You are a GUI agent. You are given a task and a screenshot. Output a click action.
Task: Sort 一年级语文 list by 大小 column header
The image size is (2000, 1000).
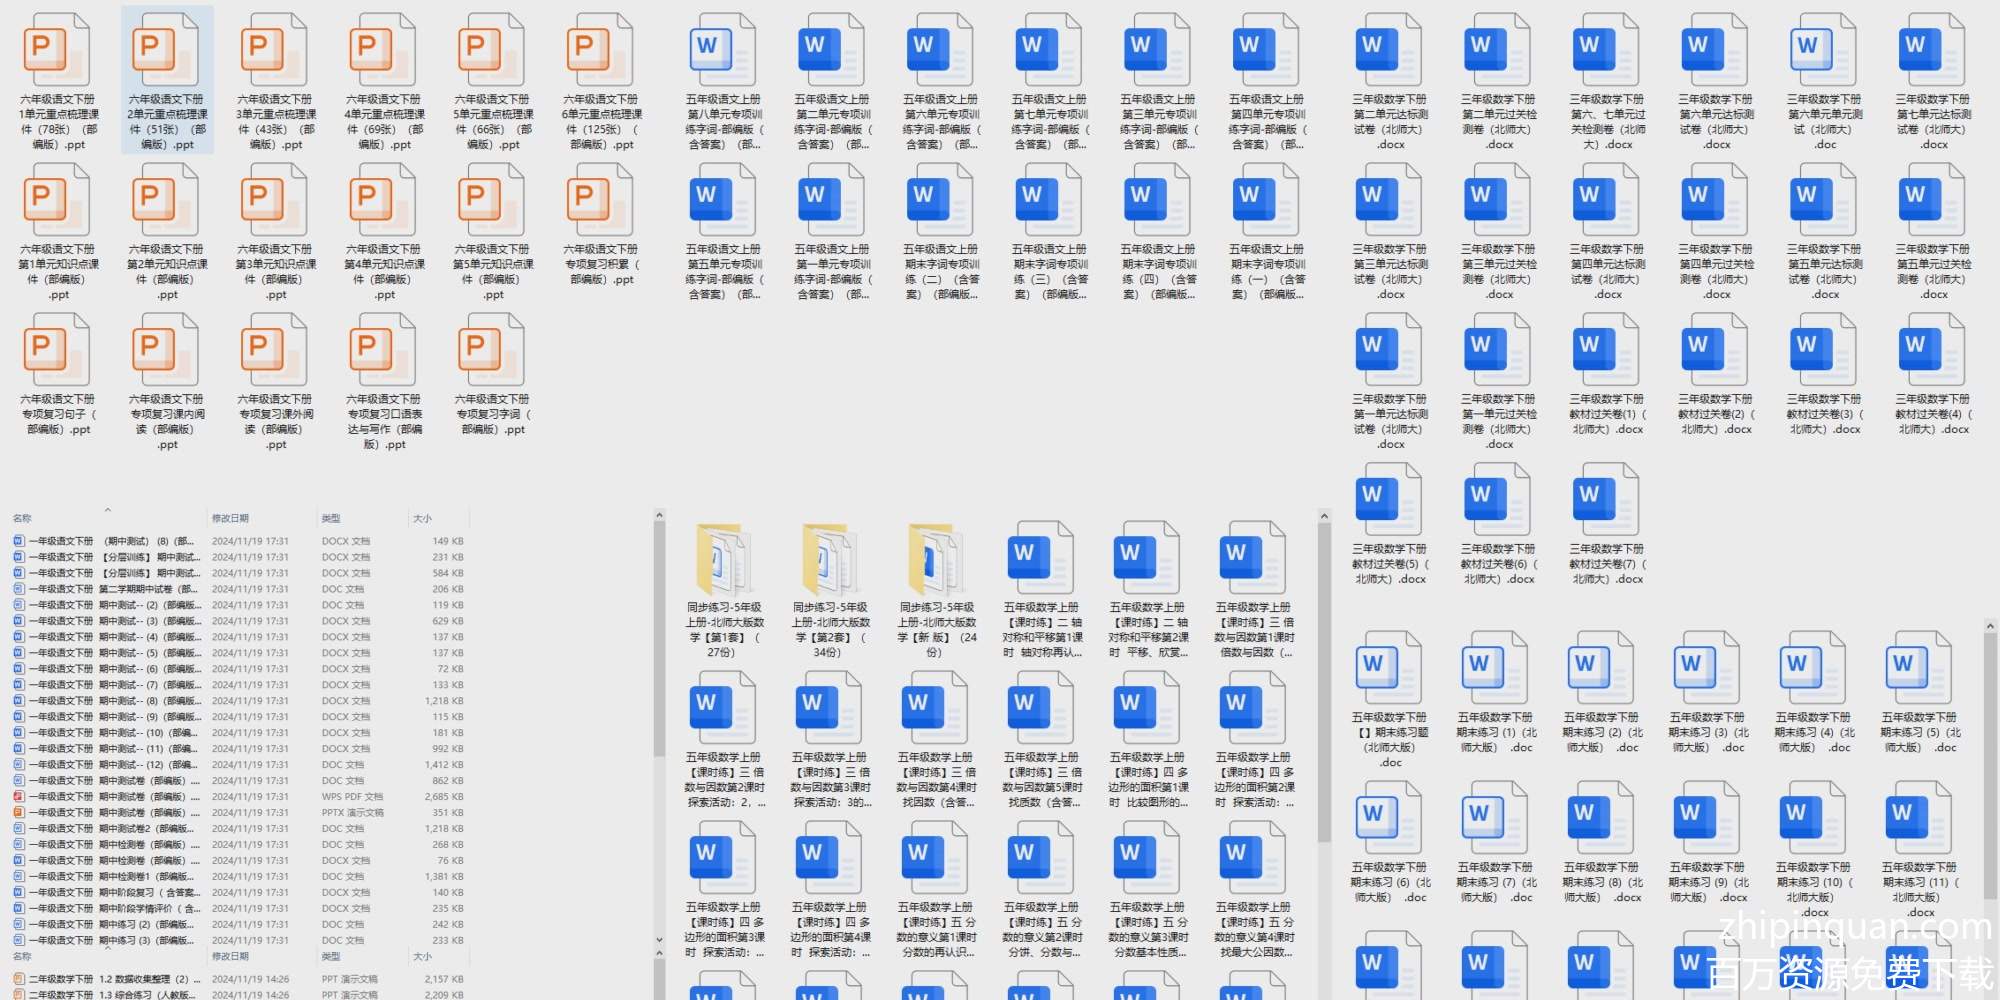[x=422, y=518]
